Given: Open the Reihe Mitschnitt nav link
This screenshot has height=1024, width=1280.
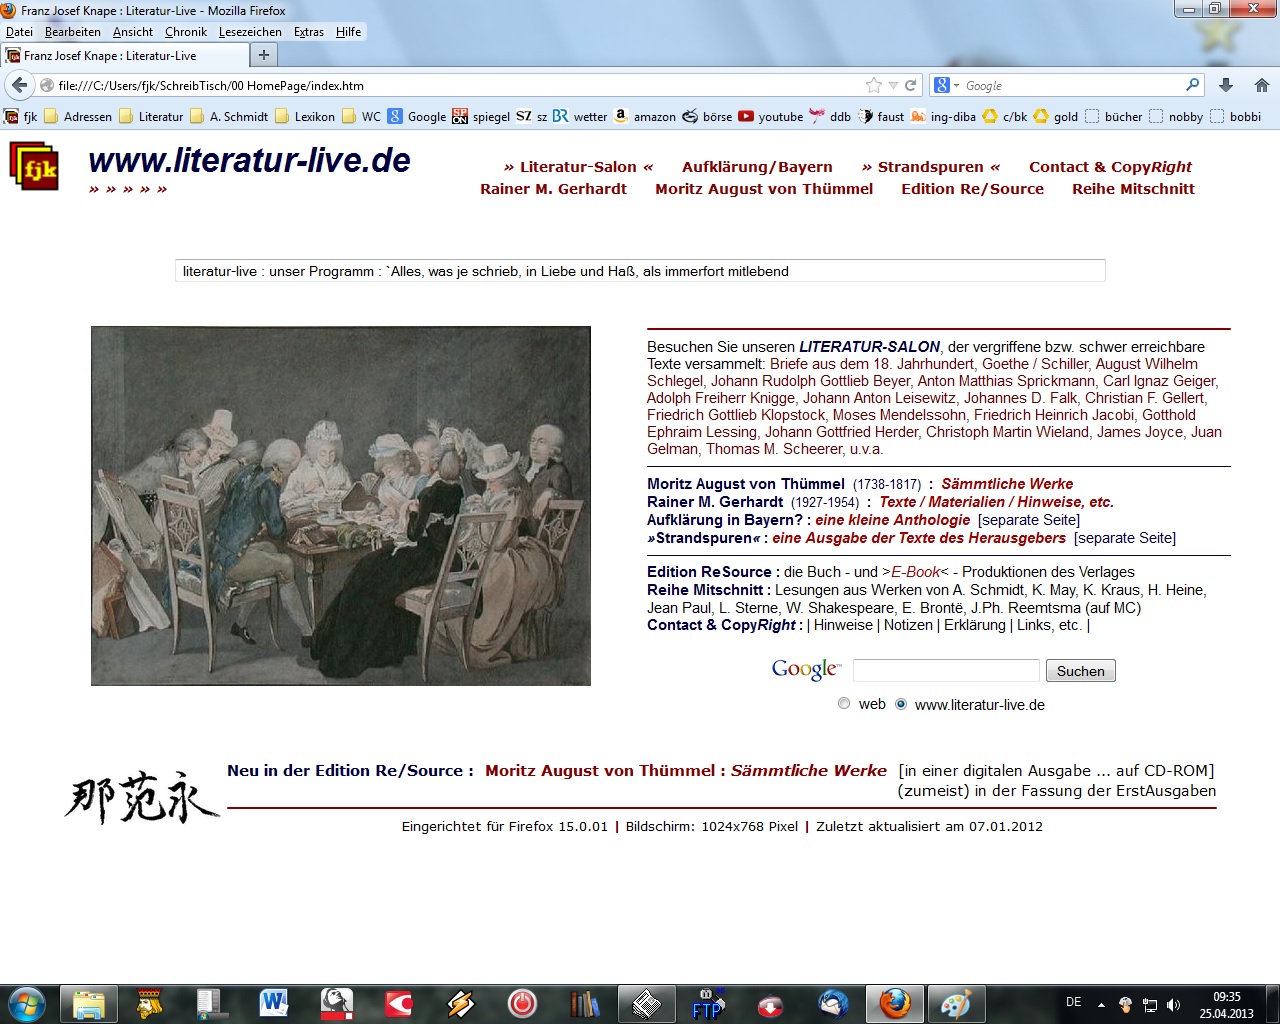Looking at the screenshot, I should point(1133,189).
